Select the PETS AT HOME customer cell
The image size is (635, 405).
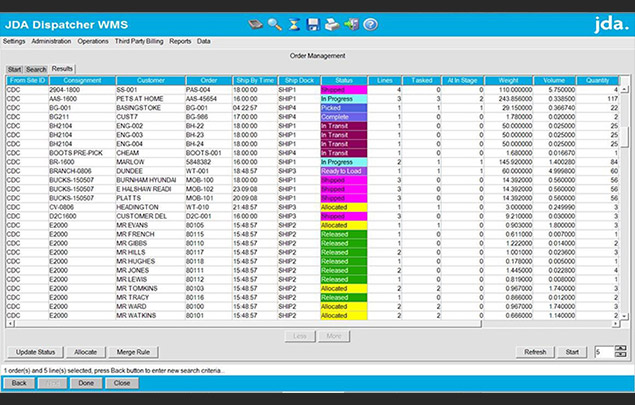151,99
